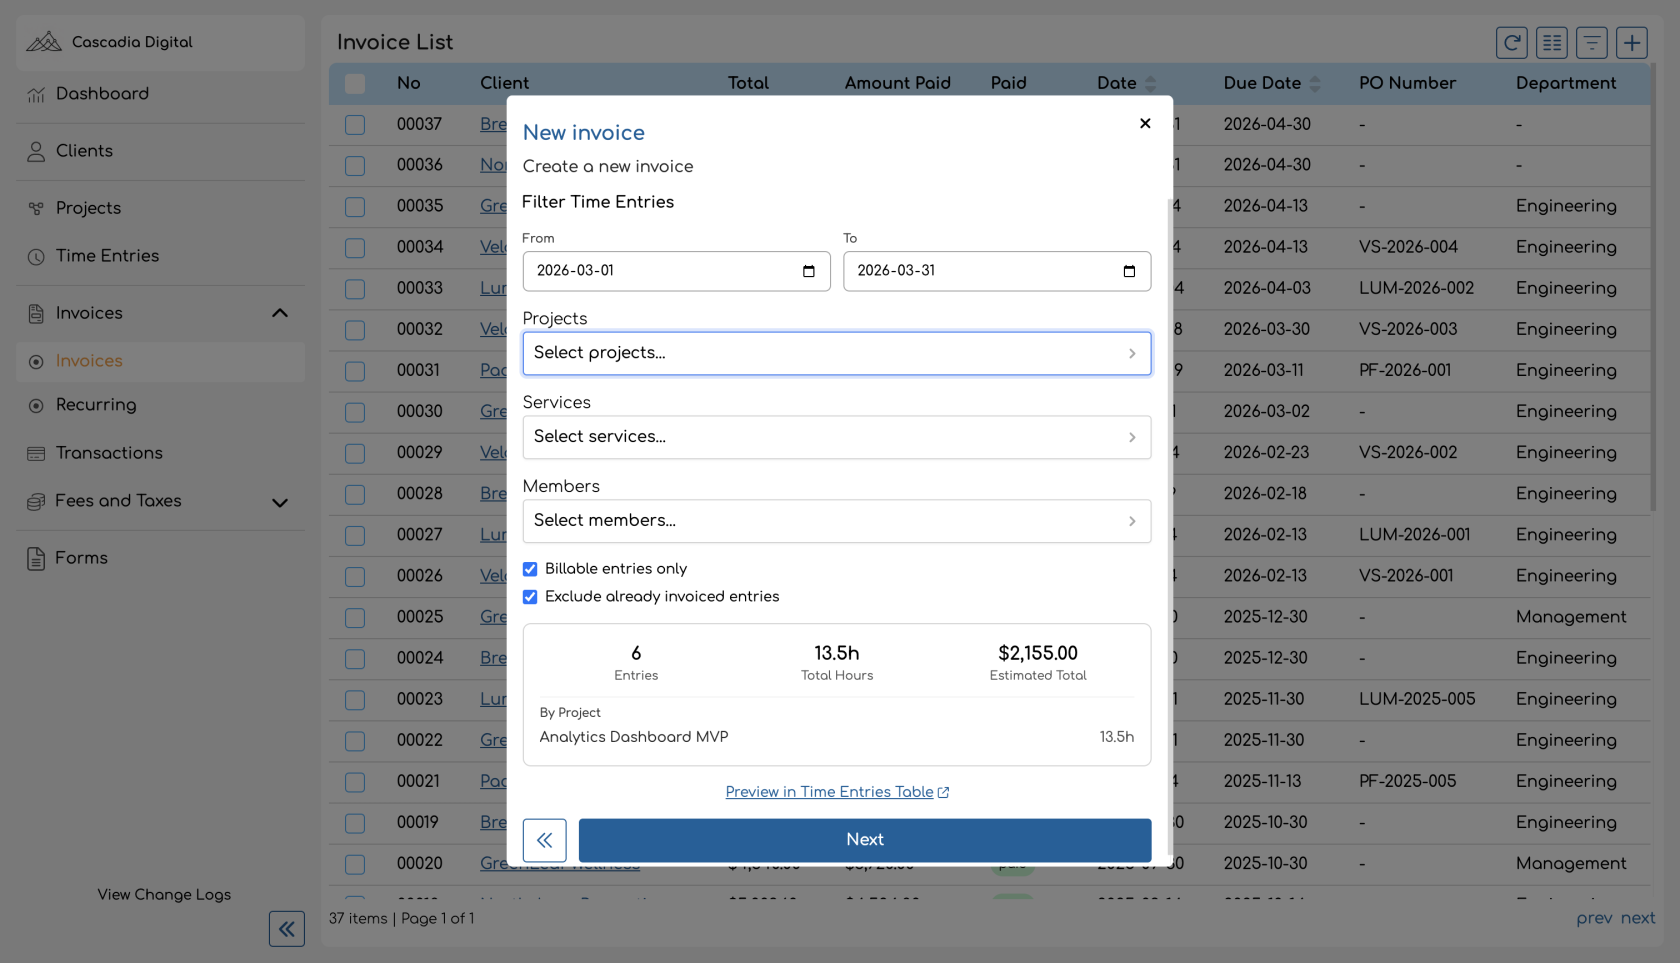
Task: Toggle Billable entries only checkbox
Action: [x=530, y=569]
